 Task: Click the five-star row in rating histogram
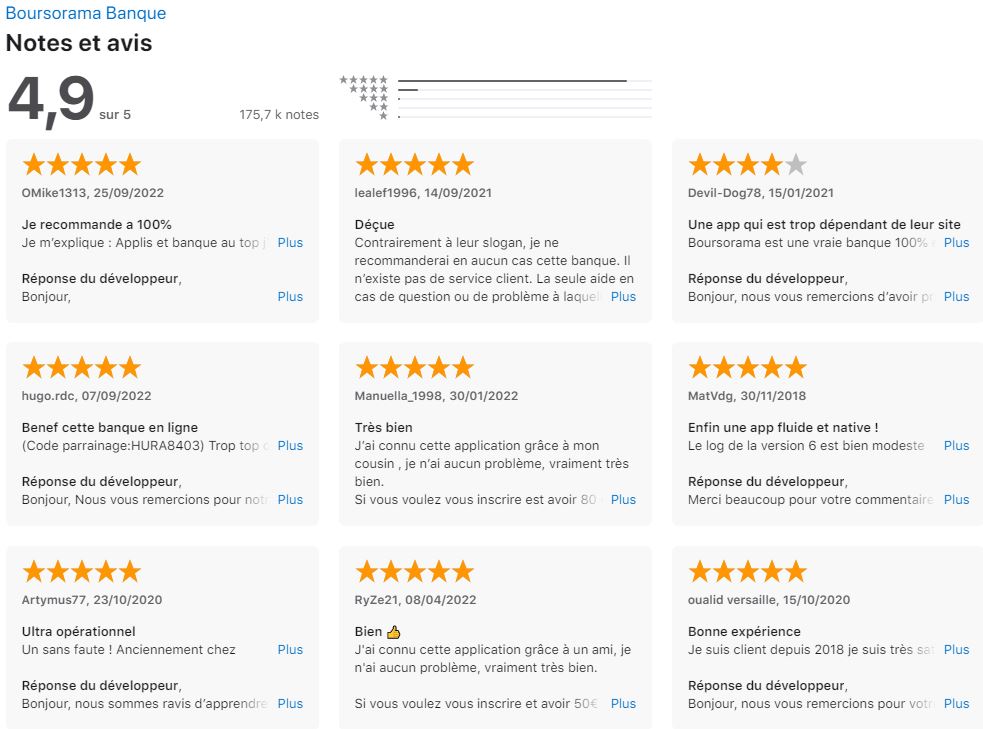coord(364,80)
